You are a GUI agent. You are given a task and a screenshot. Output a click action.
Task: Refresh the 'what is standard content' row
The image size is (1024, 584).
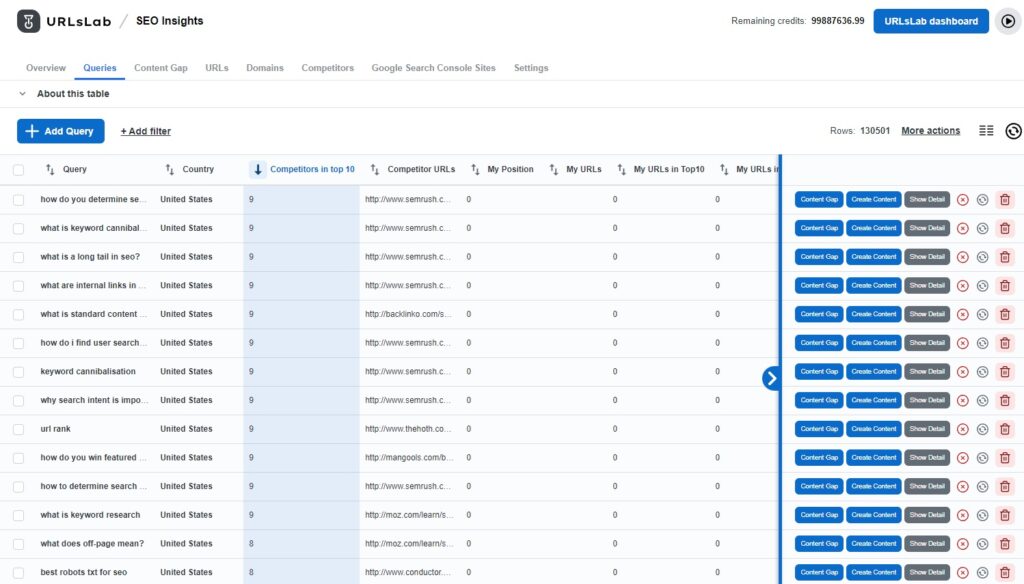(982, 314)
